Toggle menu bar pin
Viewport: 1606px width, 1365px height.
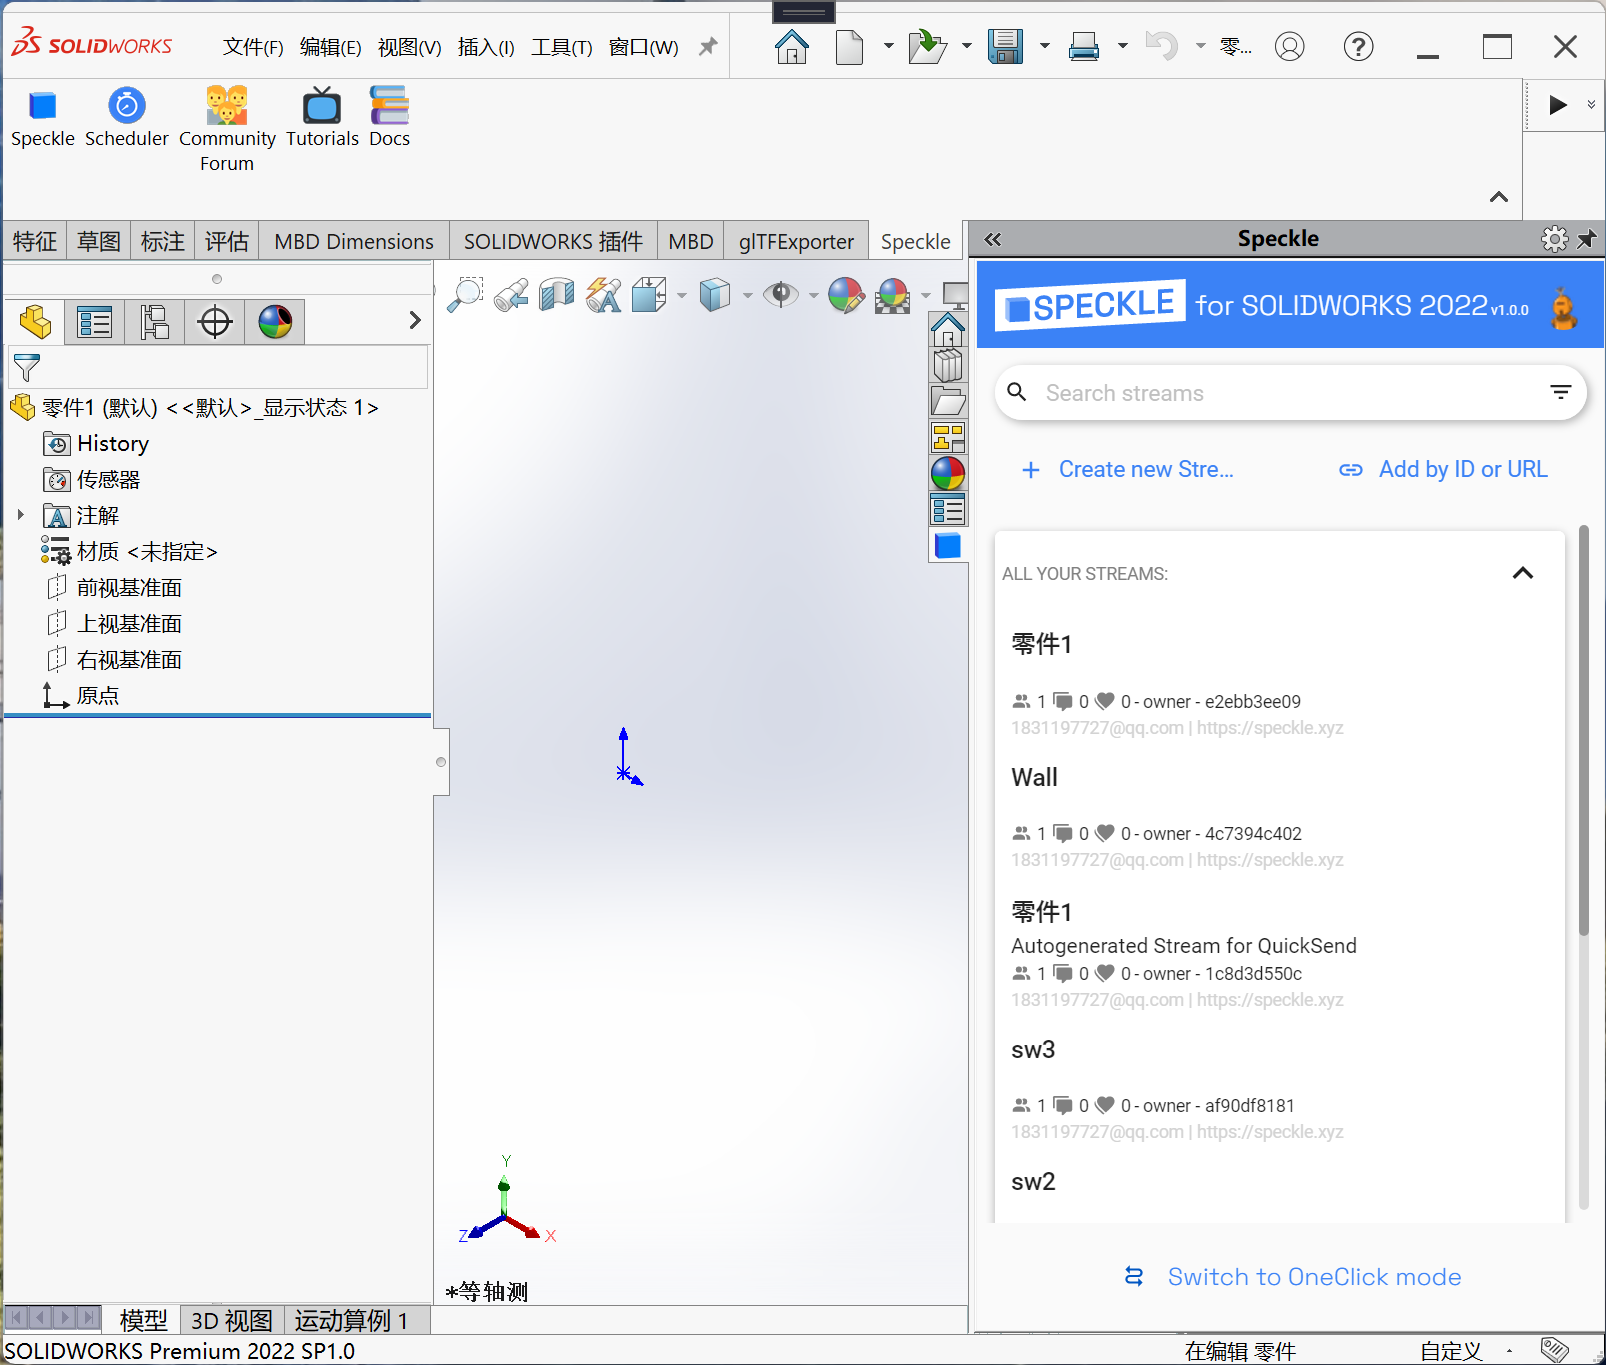click(x=708, y=46)
